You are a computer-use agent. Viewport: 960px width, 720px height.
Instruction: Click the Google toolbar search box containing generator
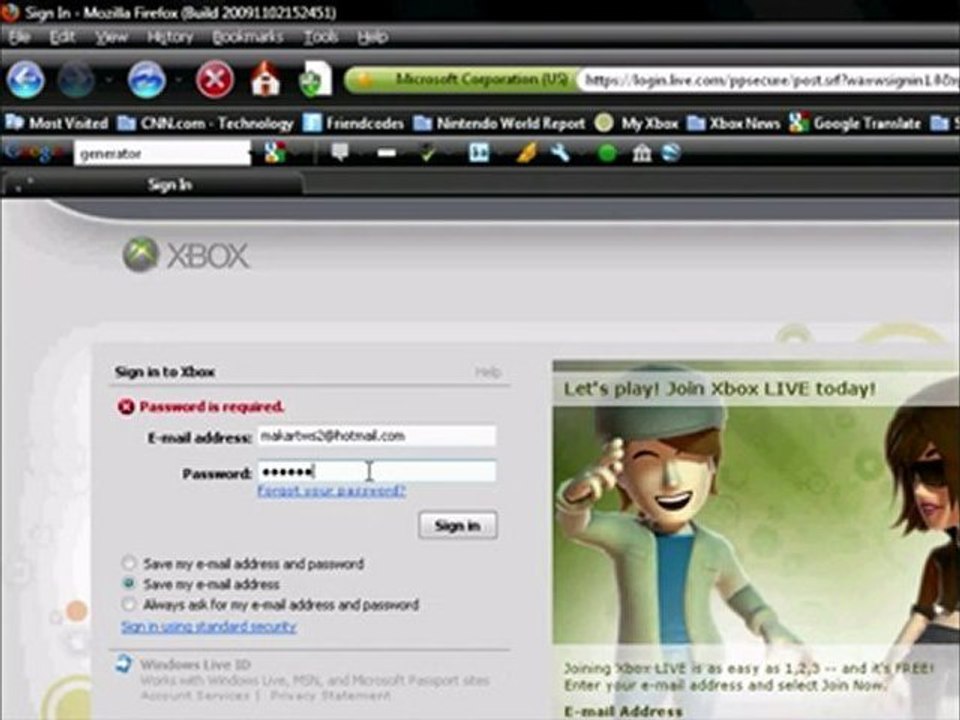pos(162,154)
